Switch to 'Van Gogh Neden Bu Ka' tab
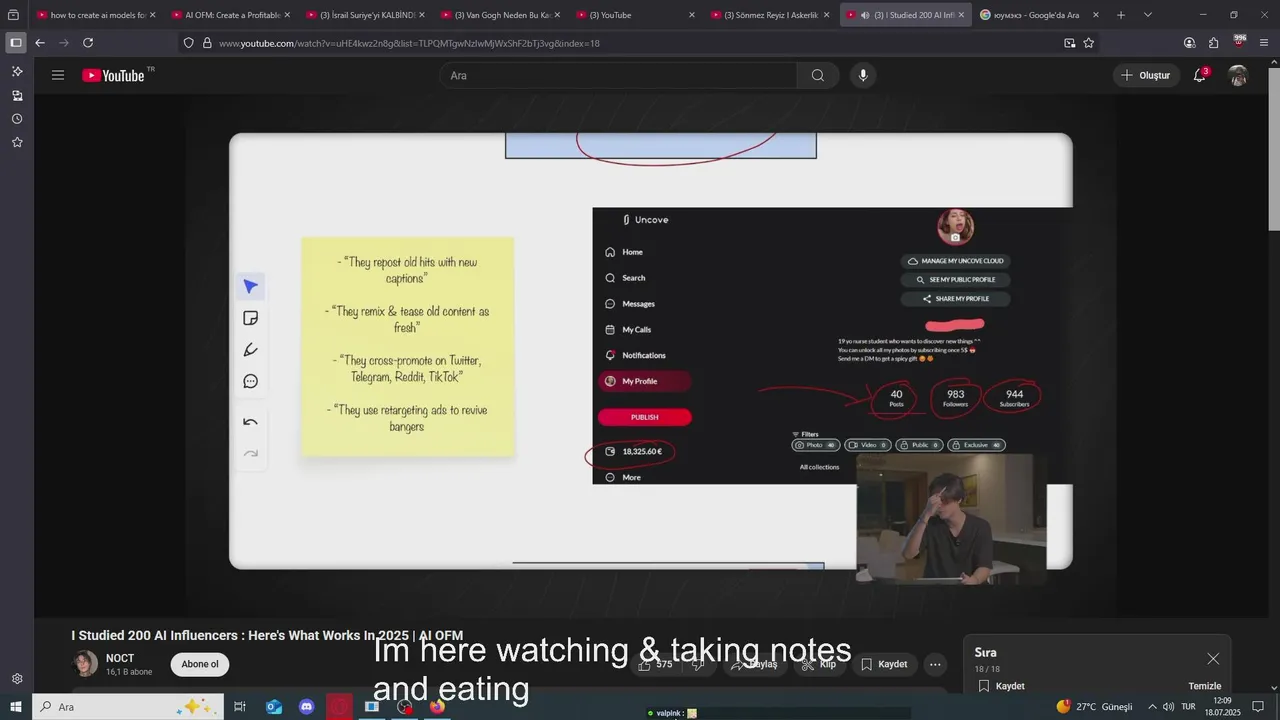Screen dimensions: 1280x720 tap(501, 15)
